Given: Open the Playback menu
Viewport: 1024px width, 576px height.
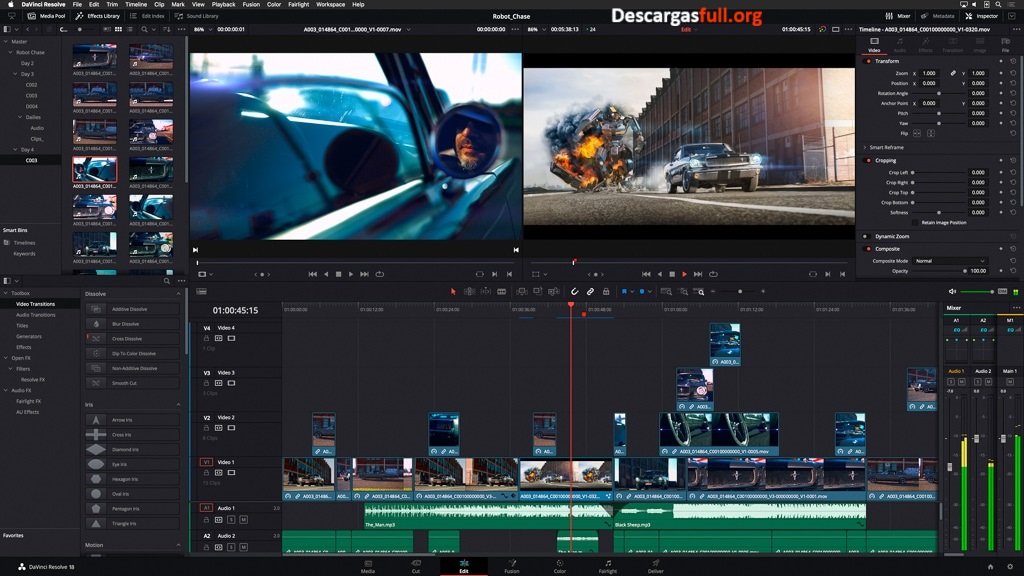Looking at the screenshot, I should point(224,4).
